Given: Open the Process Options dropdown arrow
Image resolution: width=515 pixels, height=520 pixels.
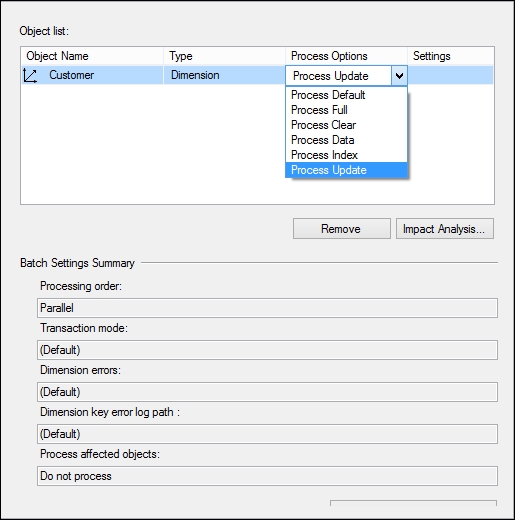Looking at the screenshot, I should pyautogui.click(x=399, y=76).
